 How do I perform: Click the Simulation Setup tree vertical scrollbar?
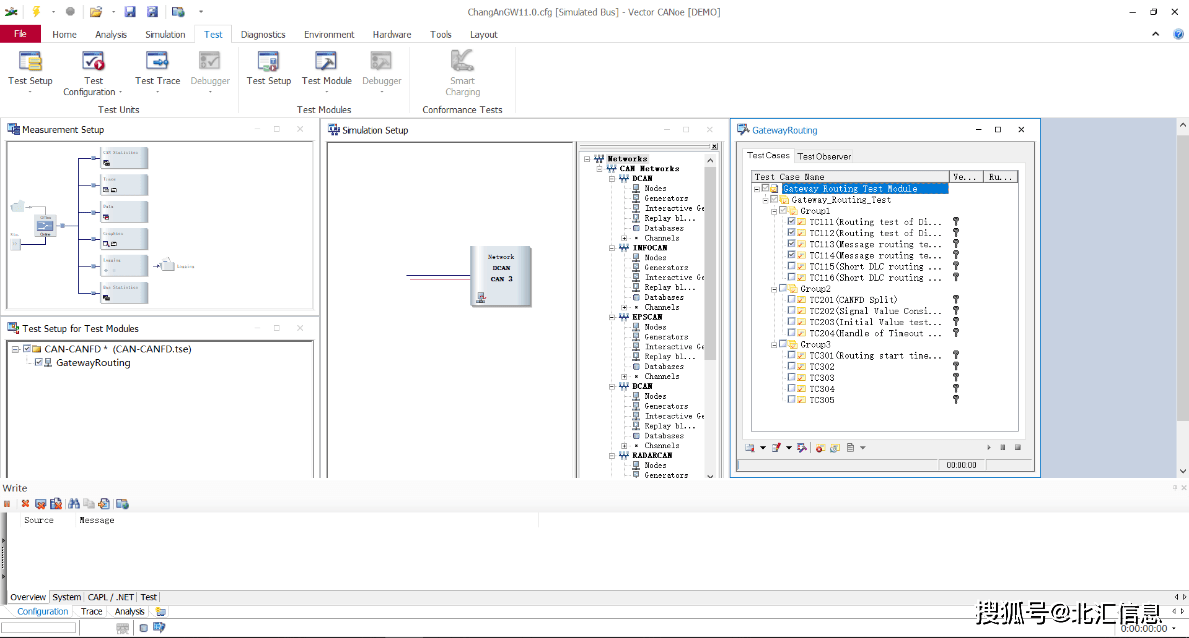pos(711,260)
